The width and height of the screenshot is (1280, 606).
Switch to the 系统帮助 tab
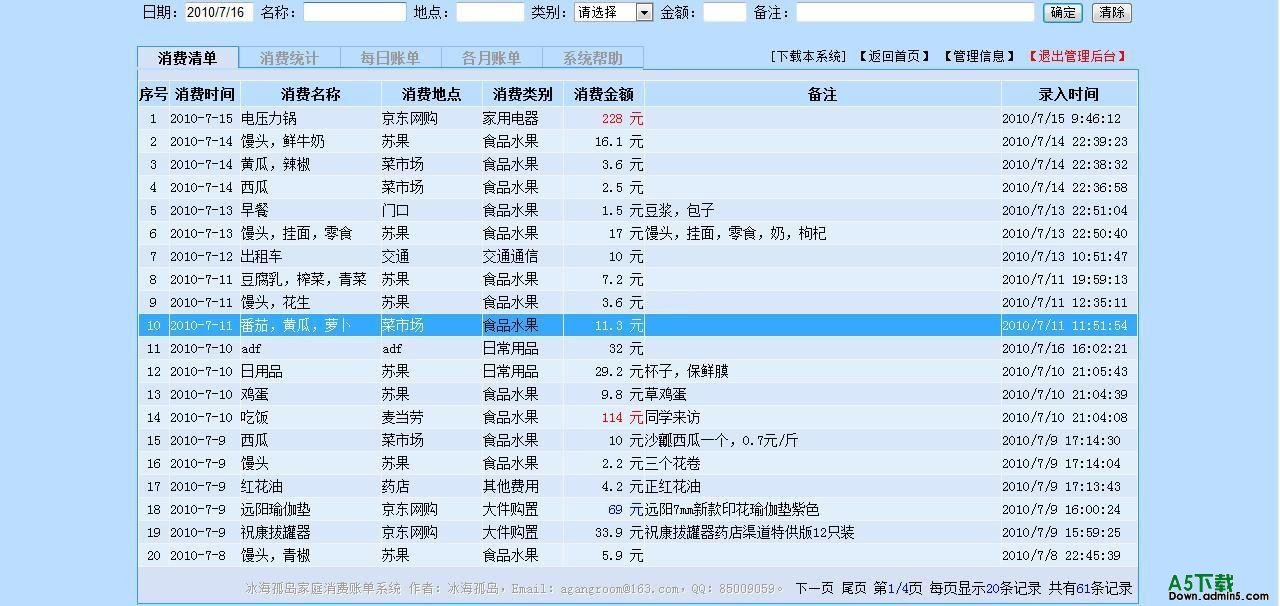click(592, 58)
